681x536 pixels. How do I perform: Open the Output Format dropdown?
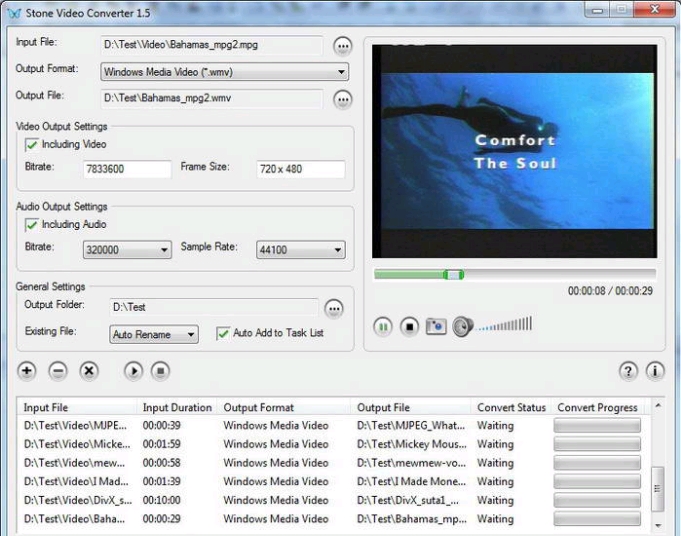point(225,72)
